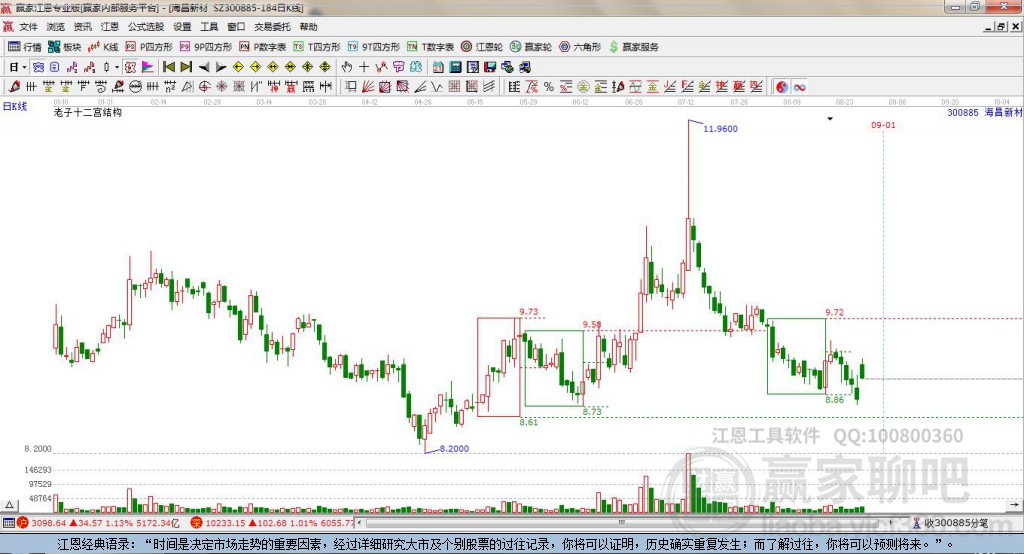Screen dimensions: 1024x554
Task: Click the black right arrow icon
Action: point(221,67)
